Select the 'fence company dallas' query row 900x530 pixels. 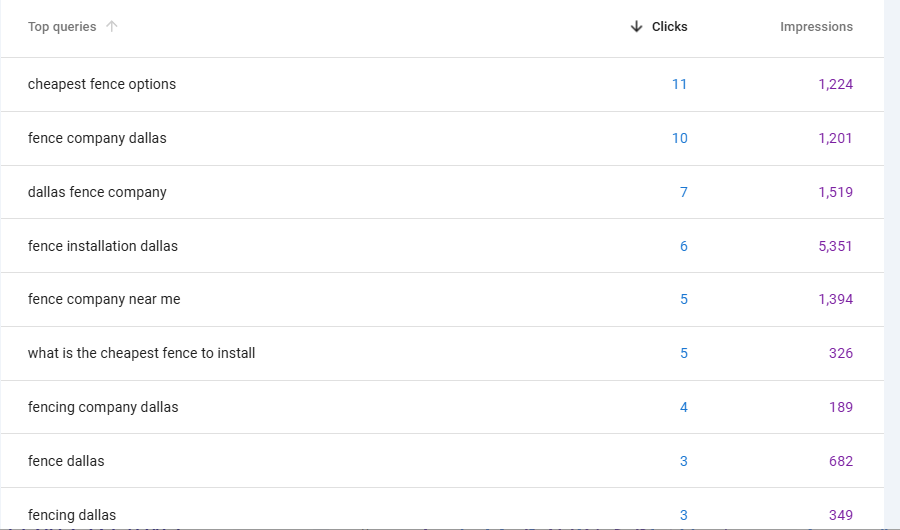(x=97, y=138)
